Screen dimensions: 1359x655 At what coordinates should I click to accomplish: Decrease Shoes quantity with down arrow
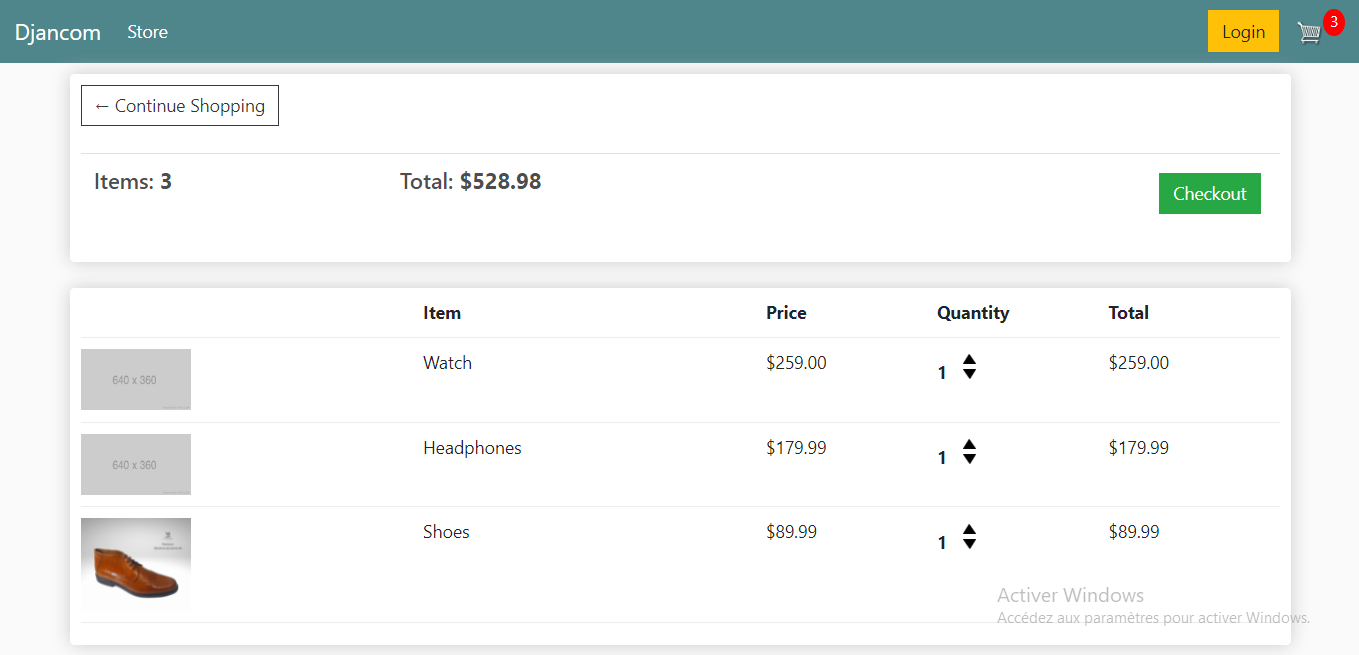point(969,544)
